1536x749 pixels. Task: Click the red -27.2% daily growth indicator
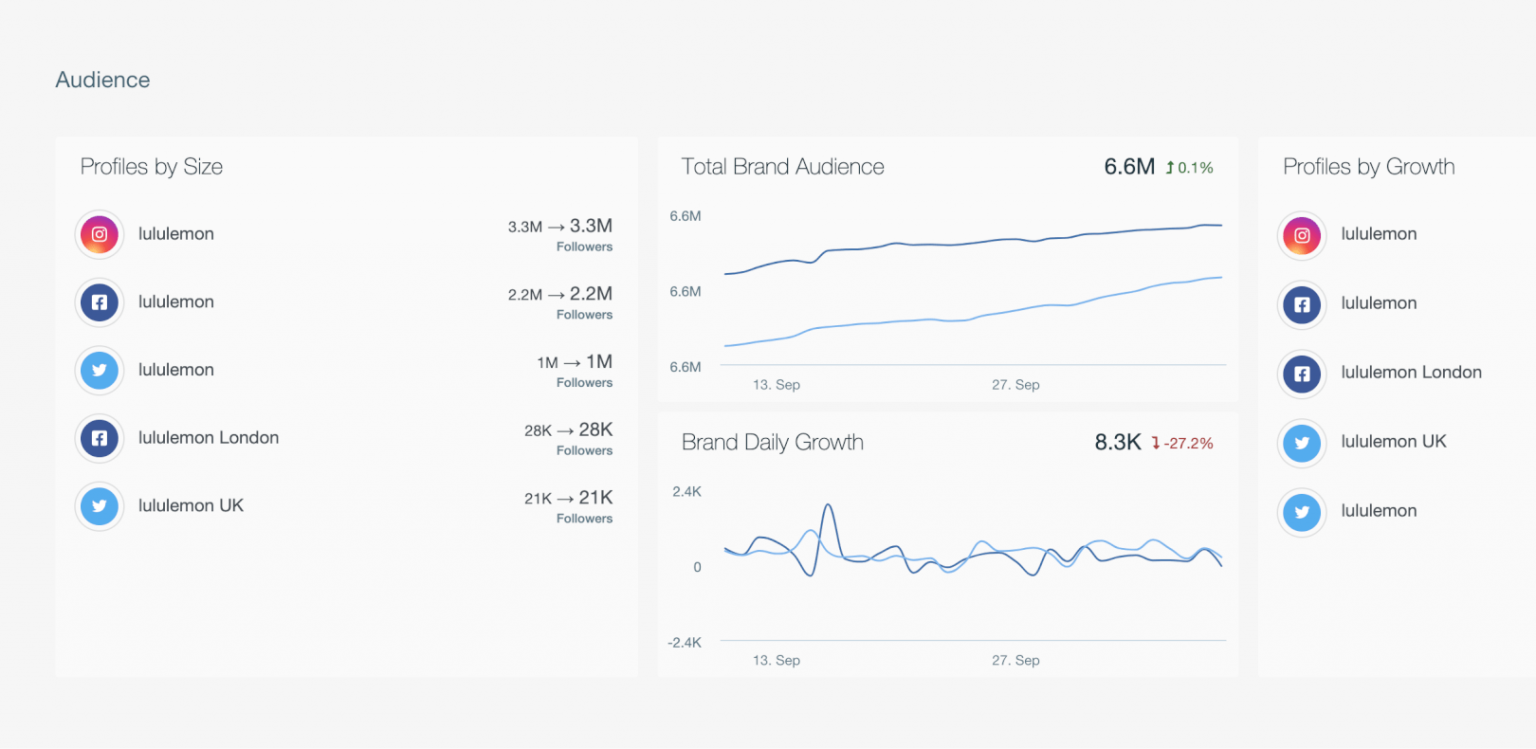tap(1182, 443)
